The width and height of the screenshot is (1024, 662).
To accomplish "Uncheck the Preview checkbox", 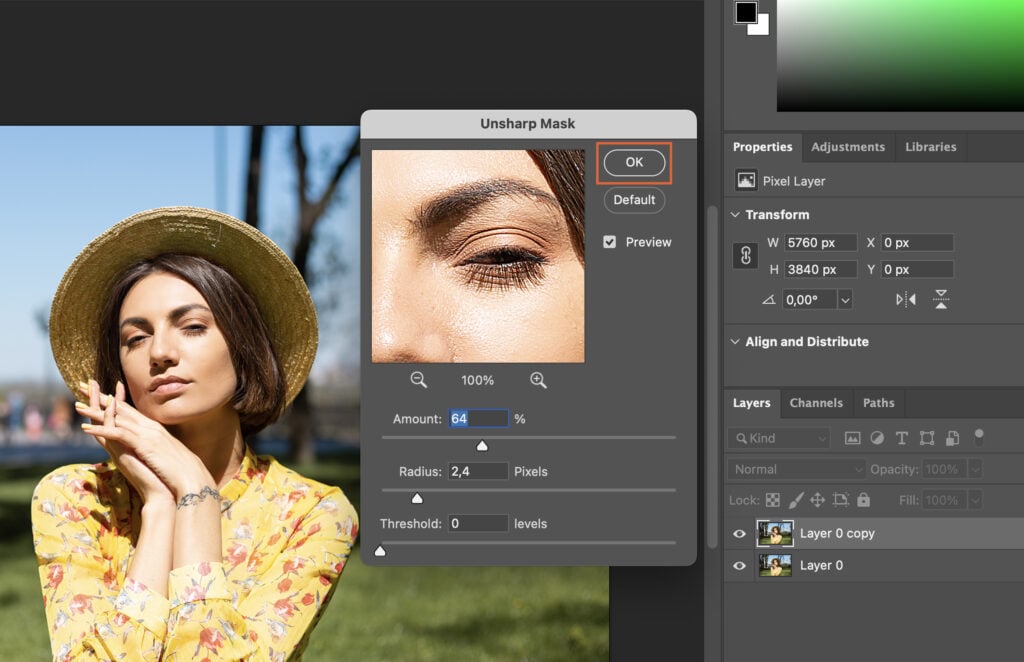I will tap(610, 241).
